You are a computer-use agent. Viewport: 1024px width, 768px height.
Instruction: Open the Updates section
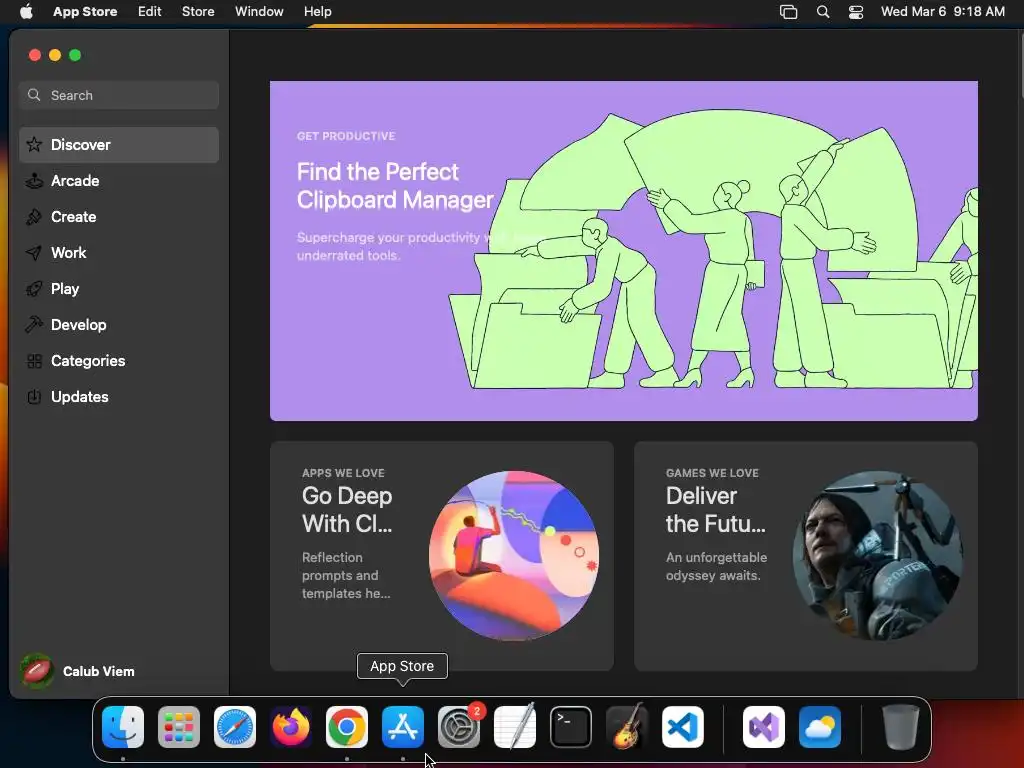(119, 396)
